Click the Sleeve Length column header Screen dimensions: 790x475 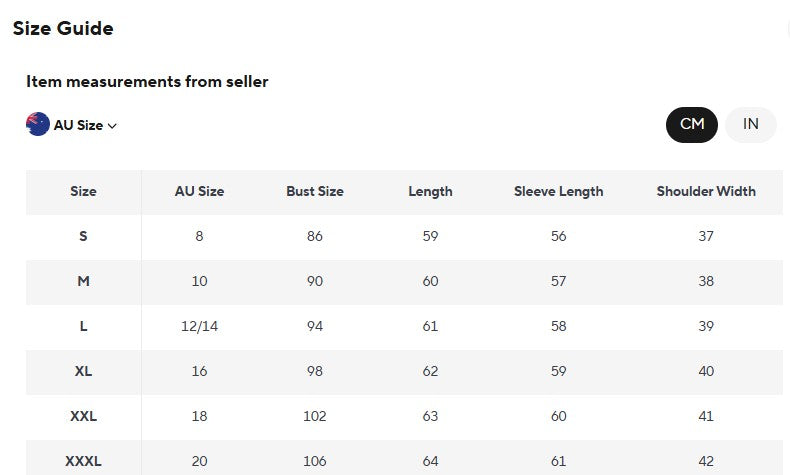click(x=558, y=192)
